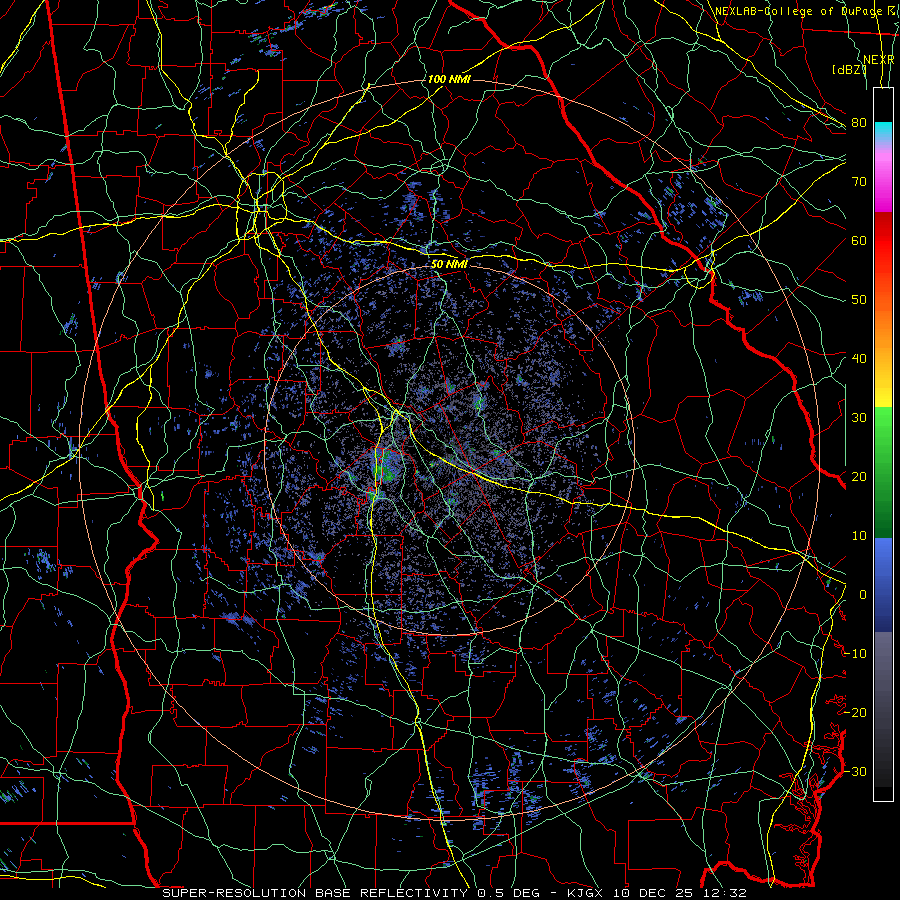
Task: Click the 10 value on the dBZ scale
Action: tap(859, 536)
